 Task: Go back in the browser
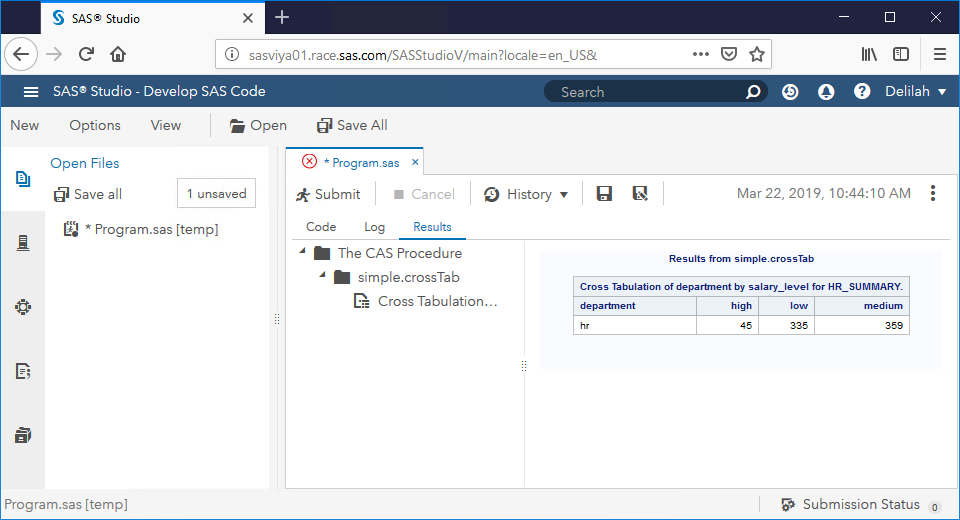(x=21, y=55)
